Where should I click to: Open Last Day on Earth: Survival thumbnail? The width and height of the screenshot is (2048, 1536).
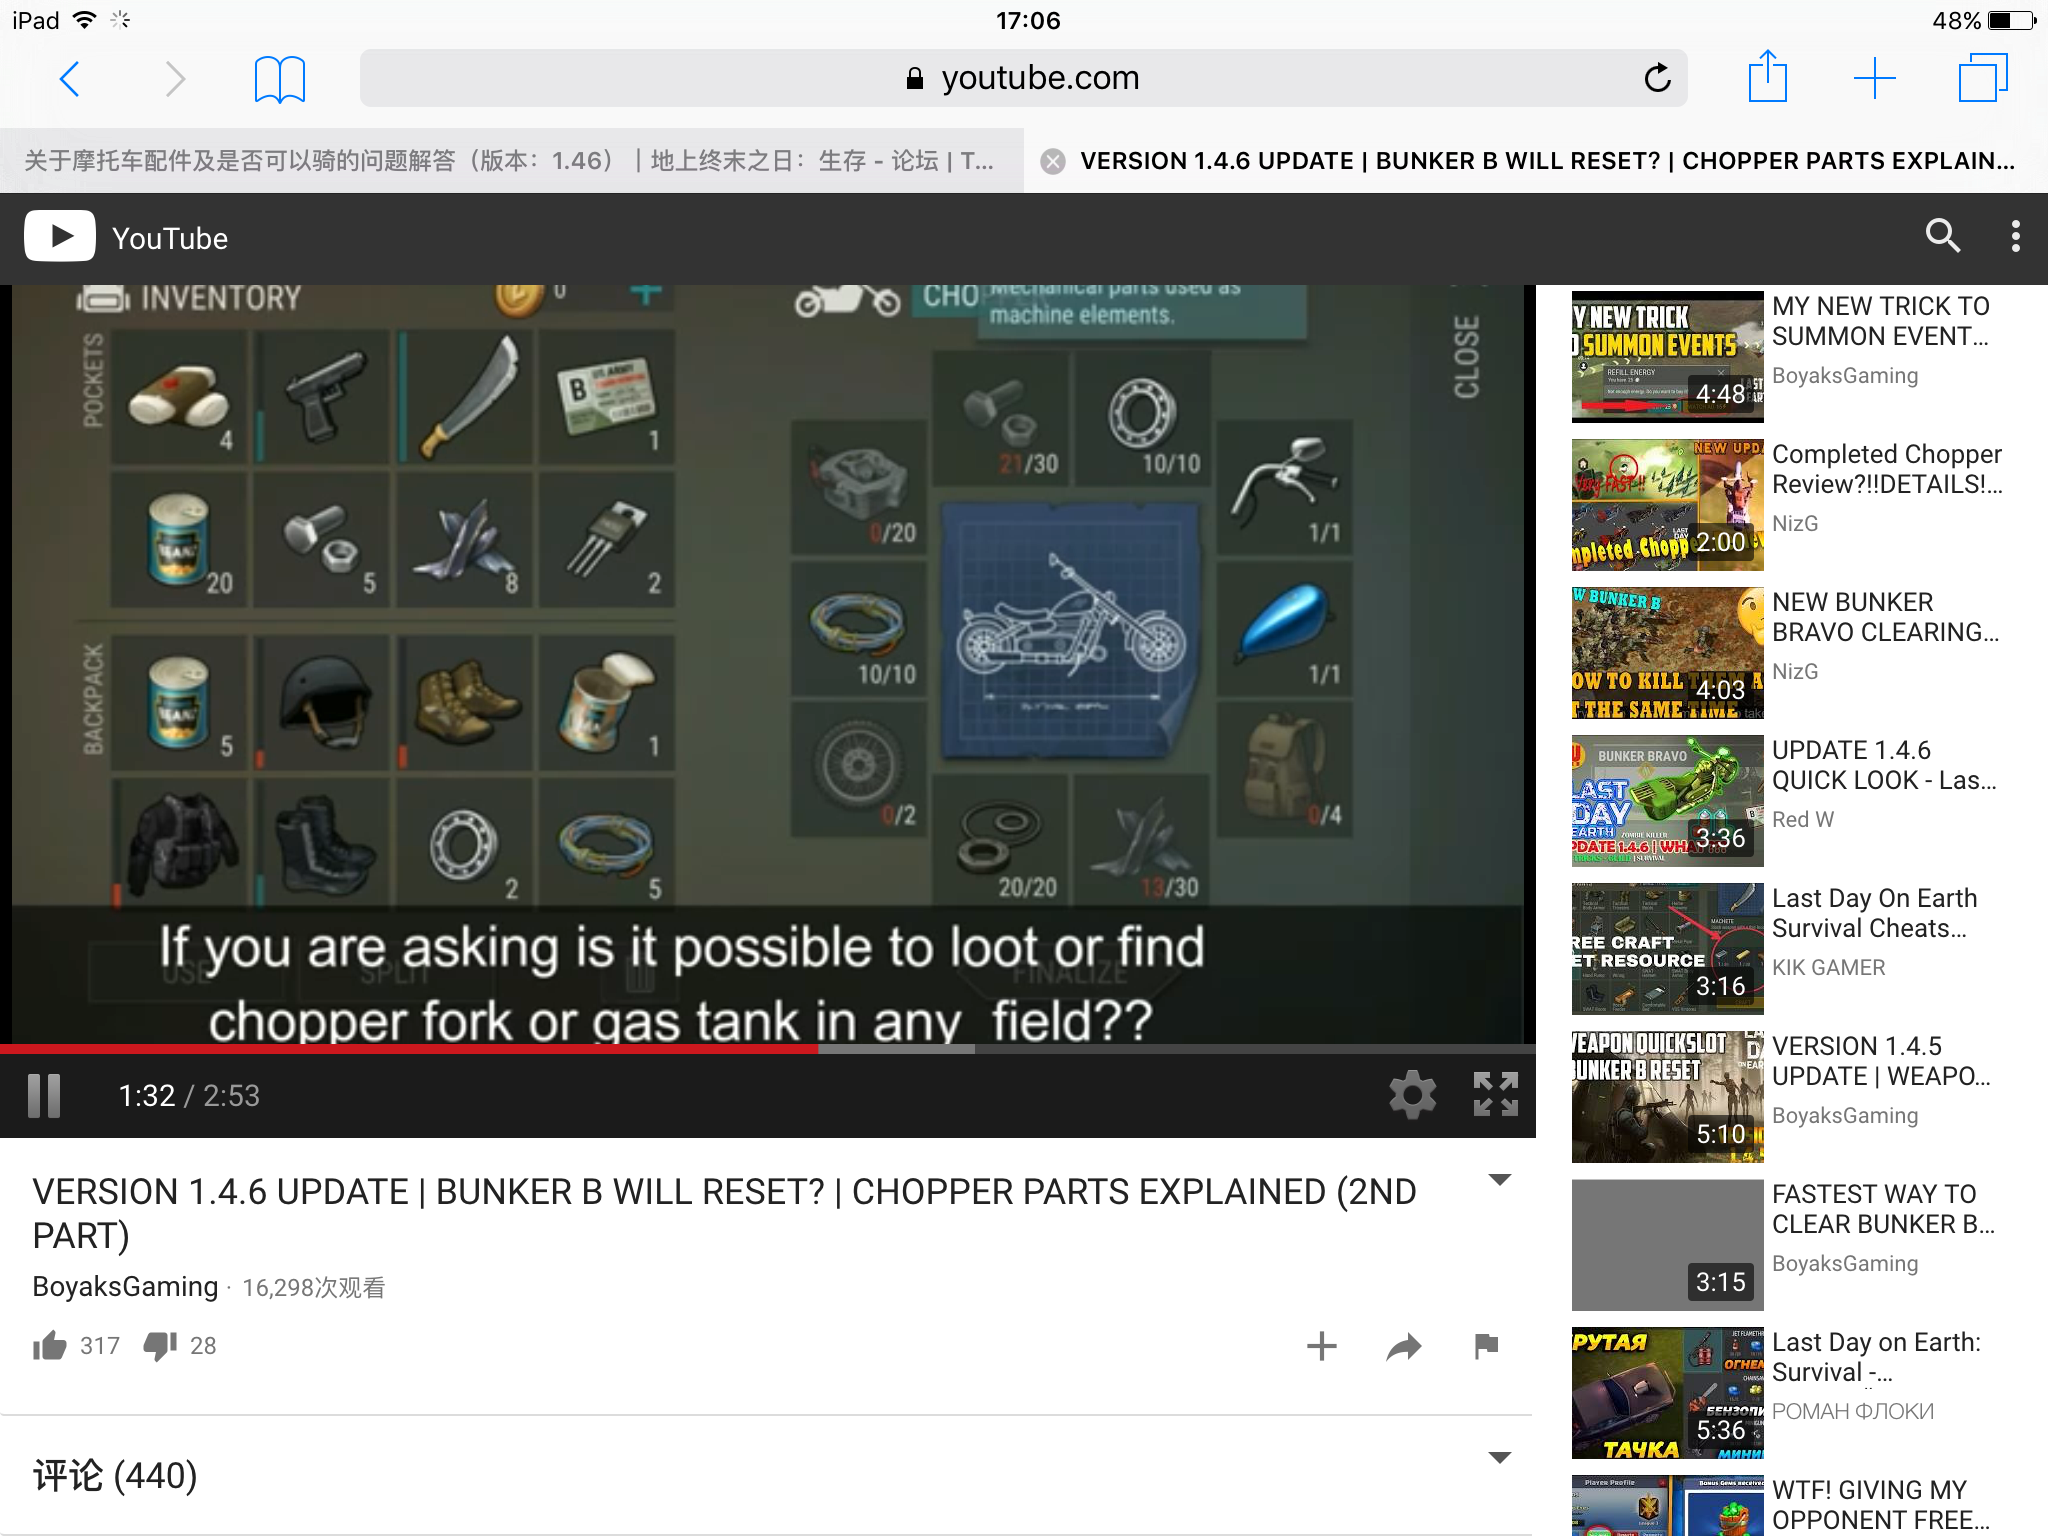pos(1667,1393)
